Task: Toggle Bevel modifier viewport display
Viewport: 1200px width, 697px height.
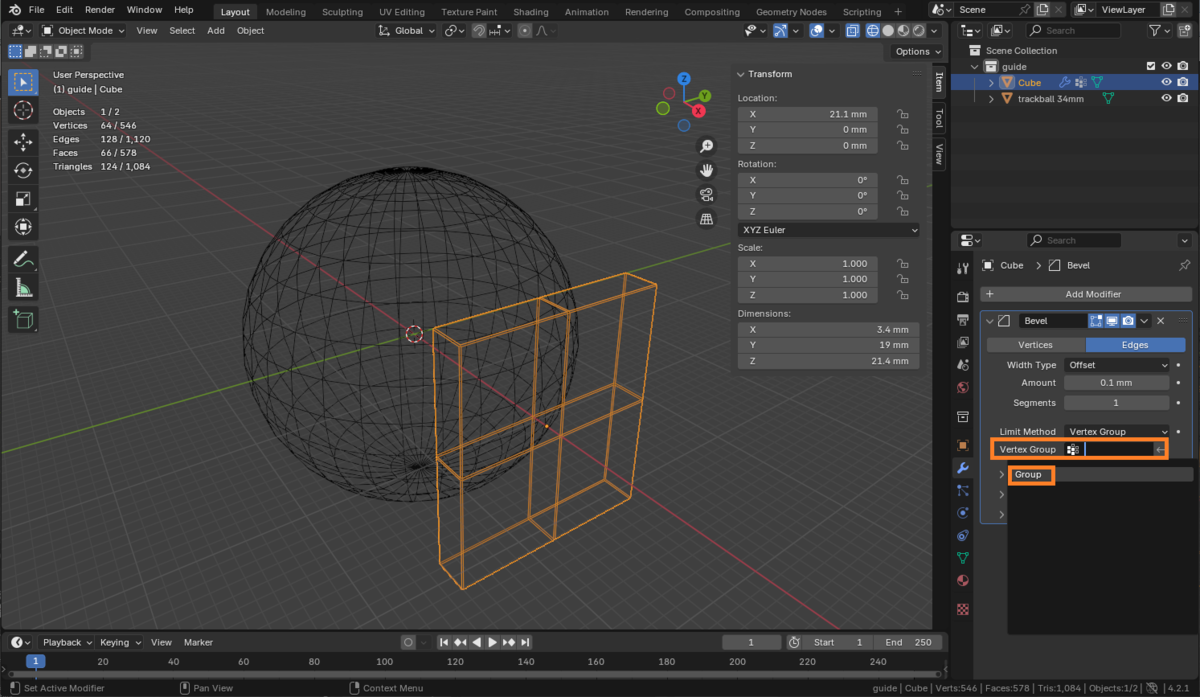Action: (1112, 321)
